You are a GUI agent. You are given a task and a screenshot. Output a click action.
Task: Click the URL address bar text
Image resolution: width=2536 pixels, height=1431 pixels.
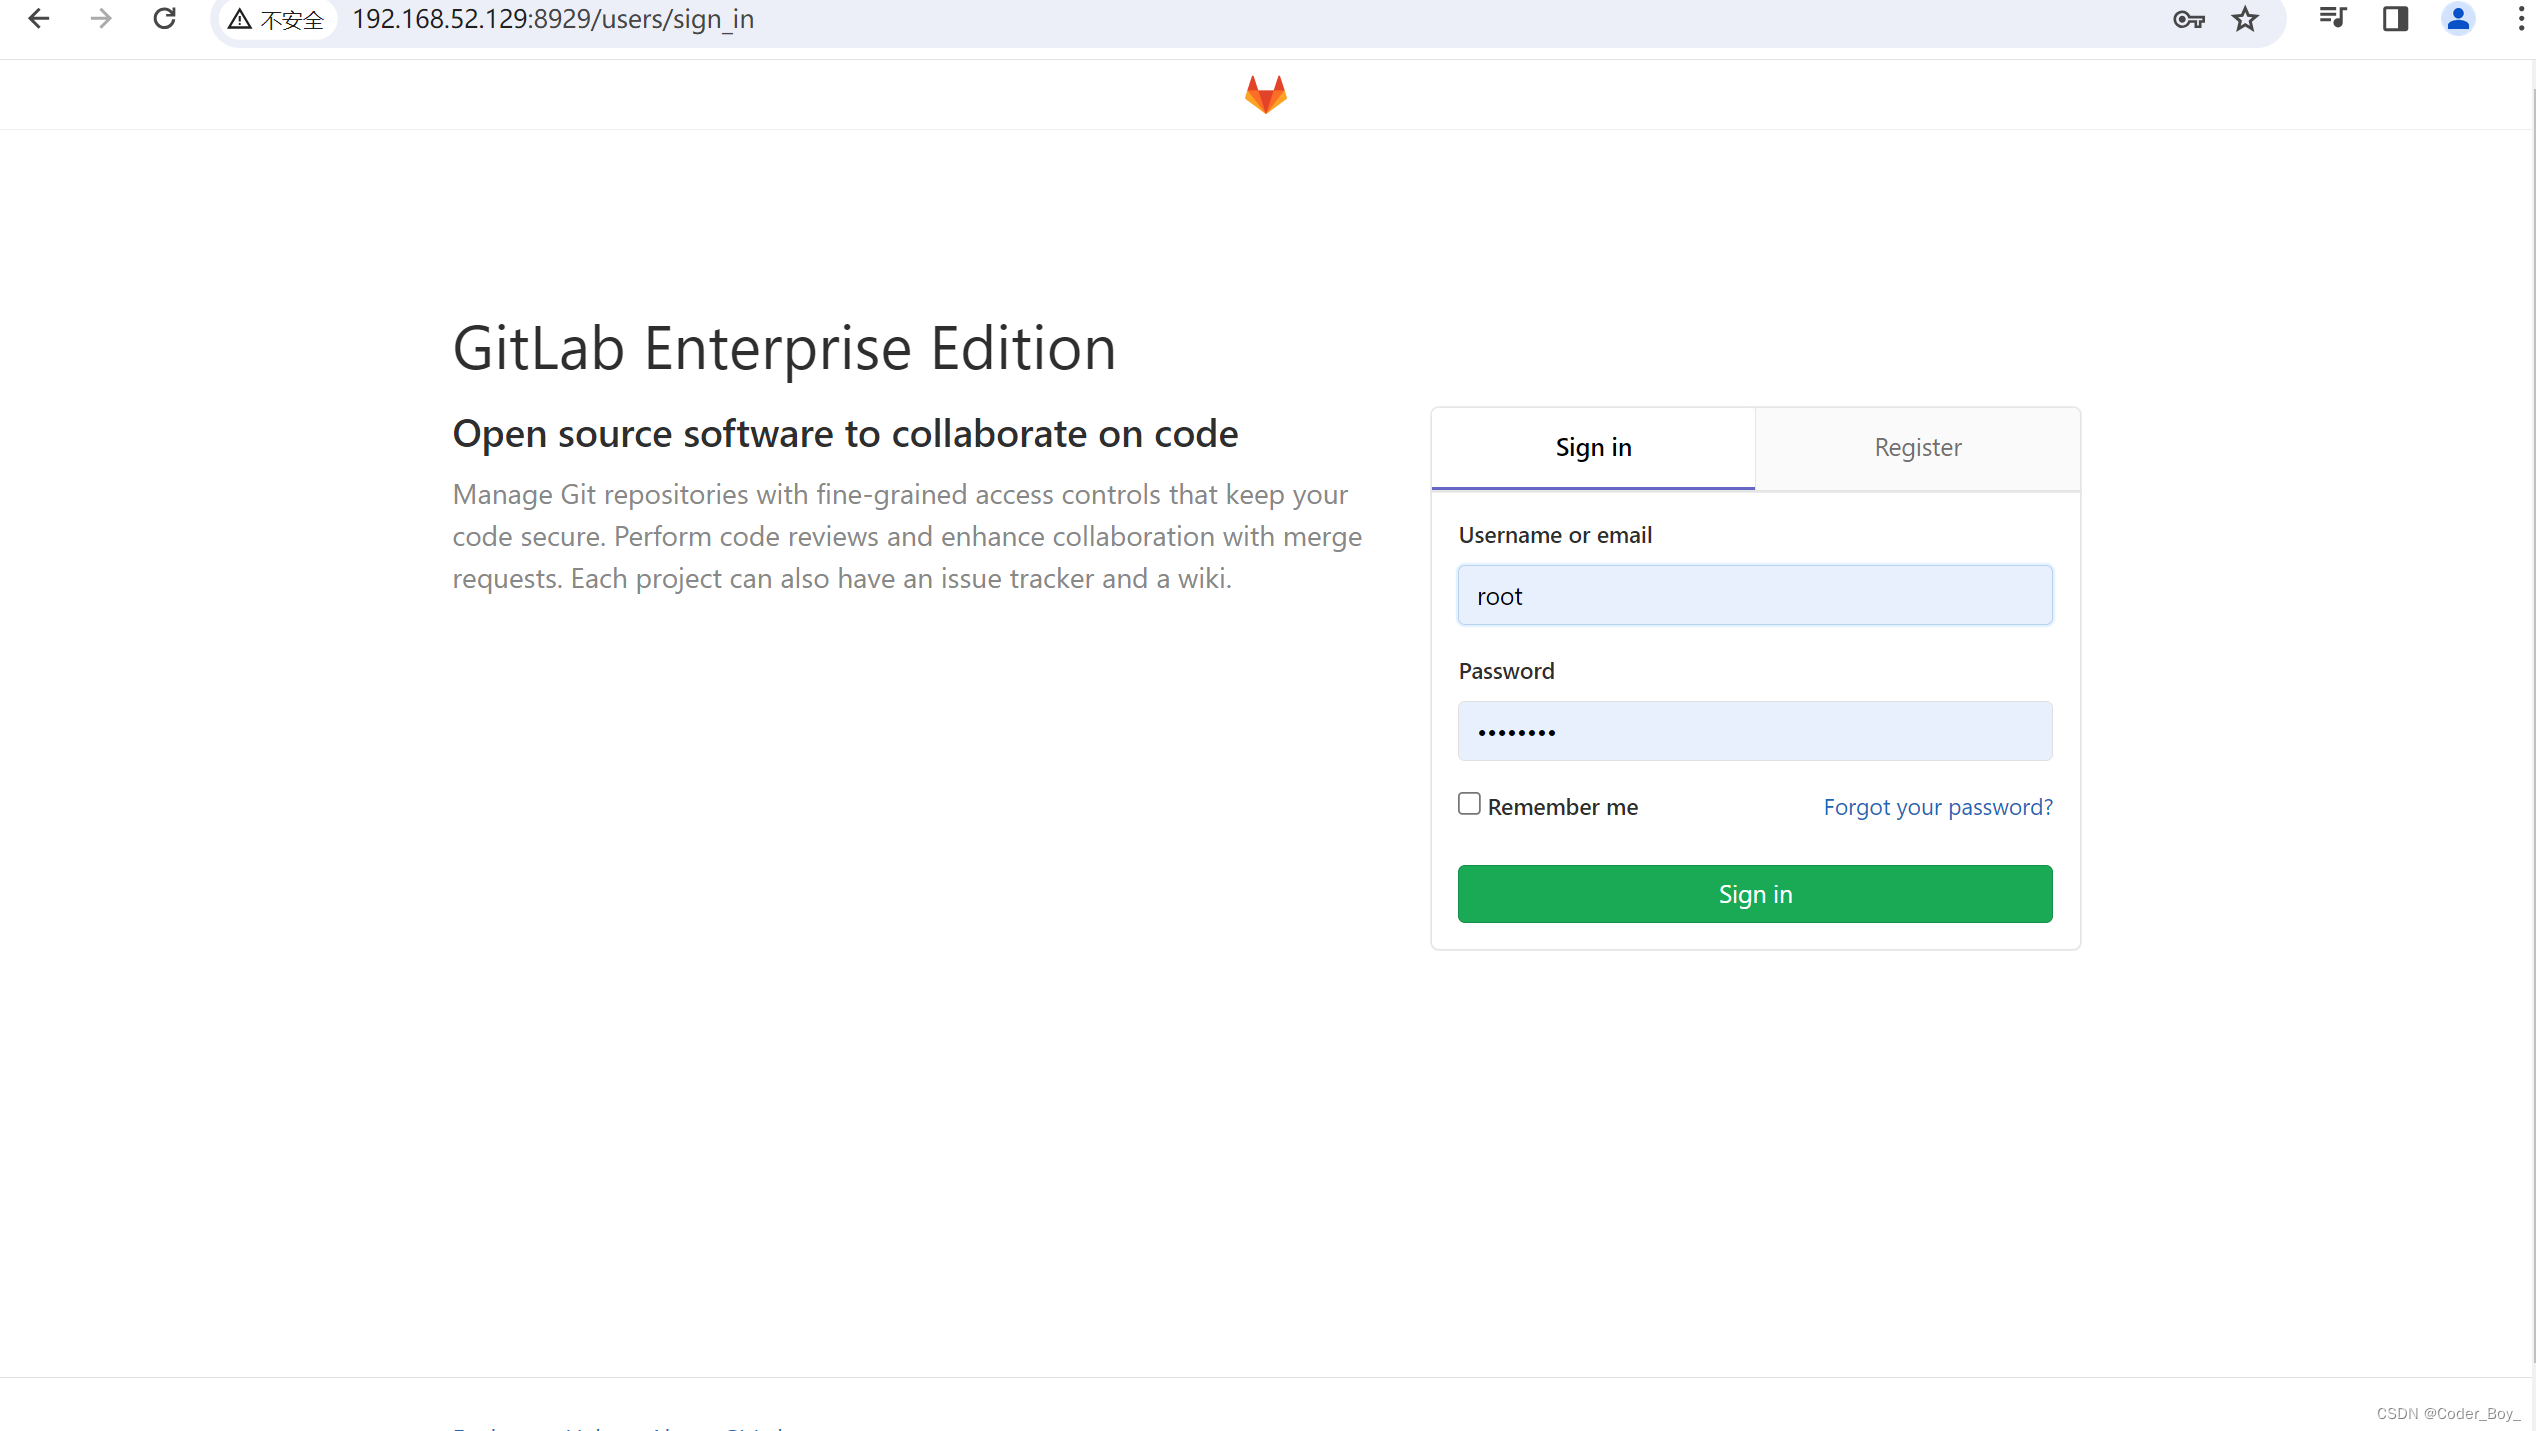tap(553, 20)
